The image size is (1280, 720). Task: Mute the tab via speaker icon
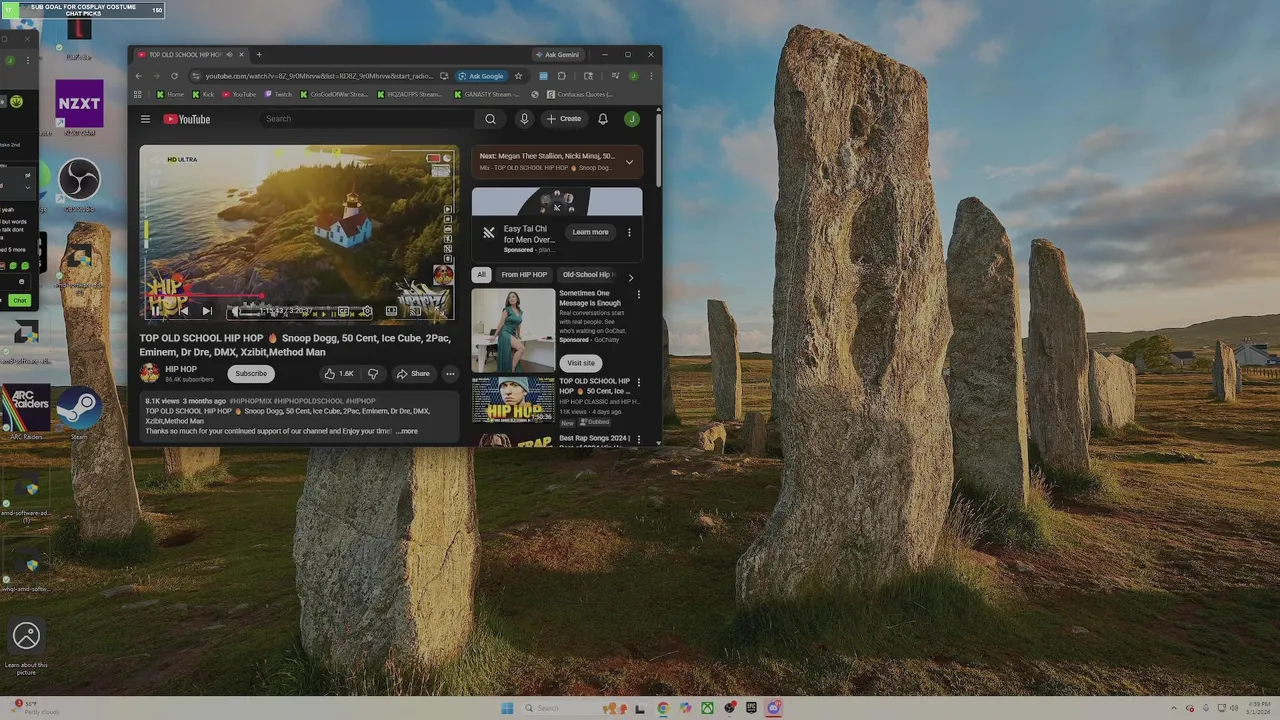229,55
